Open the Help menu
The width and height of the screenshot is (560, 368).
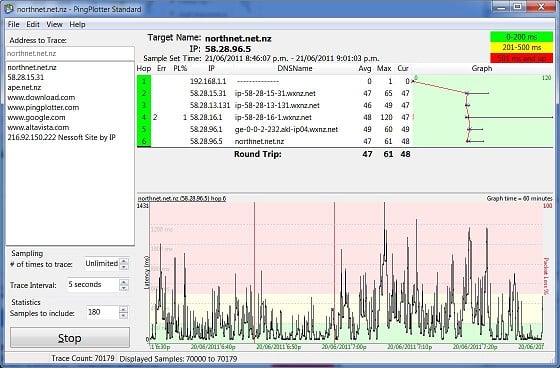pyautogui.click(x=77, y=24)
